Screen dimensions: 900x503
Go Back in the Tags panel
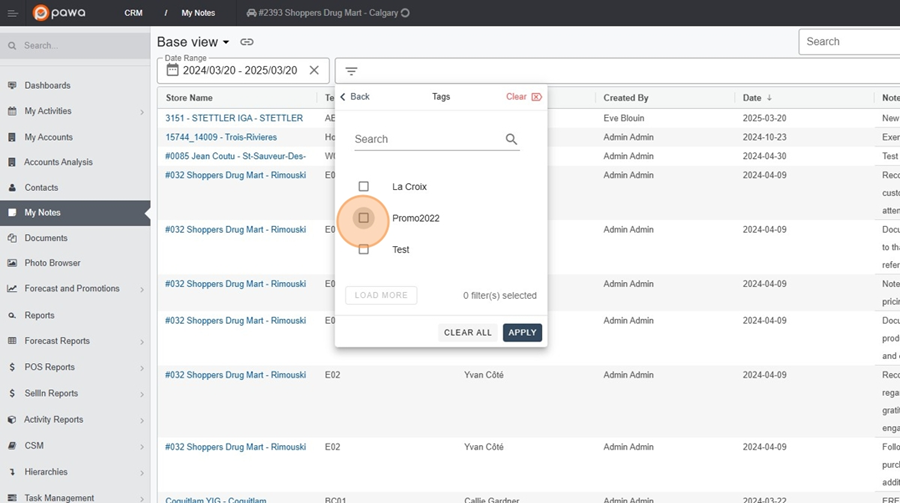point(355,96)
